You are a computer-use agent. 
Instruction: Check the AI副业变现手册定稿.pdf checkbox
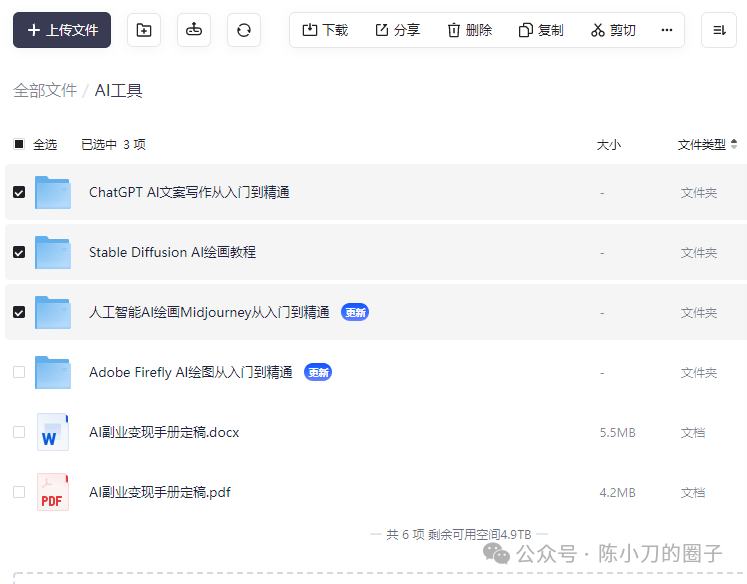pyautogui.click(x=19, y=492)
